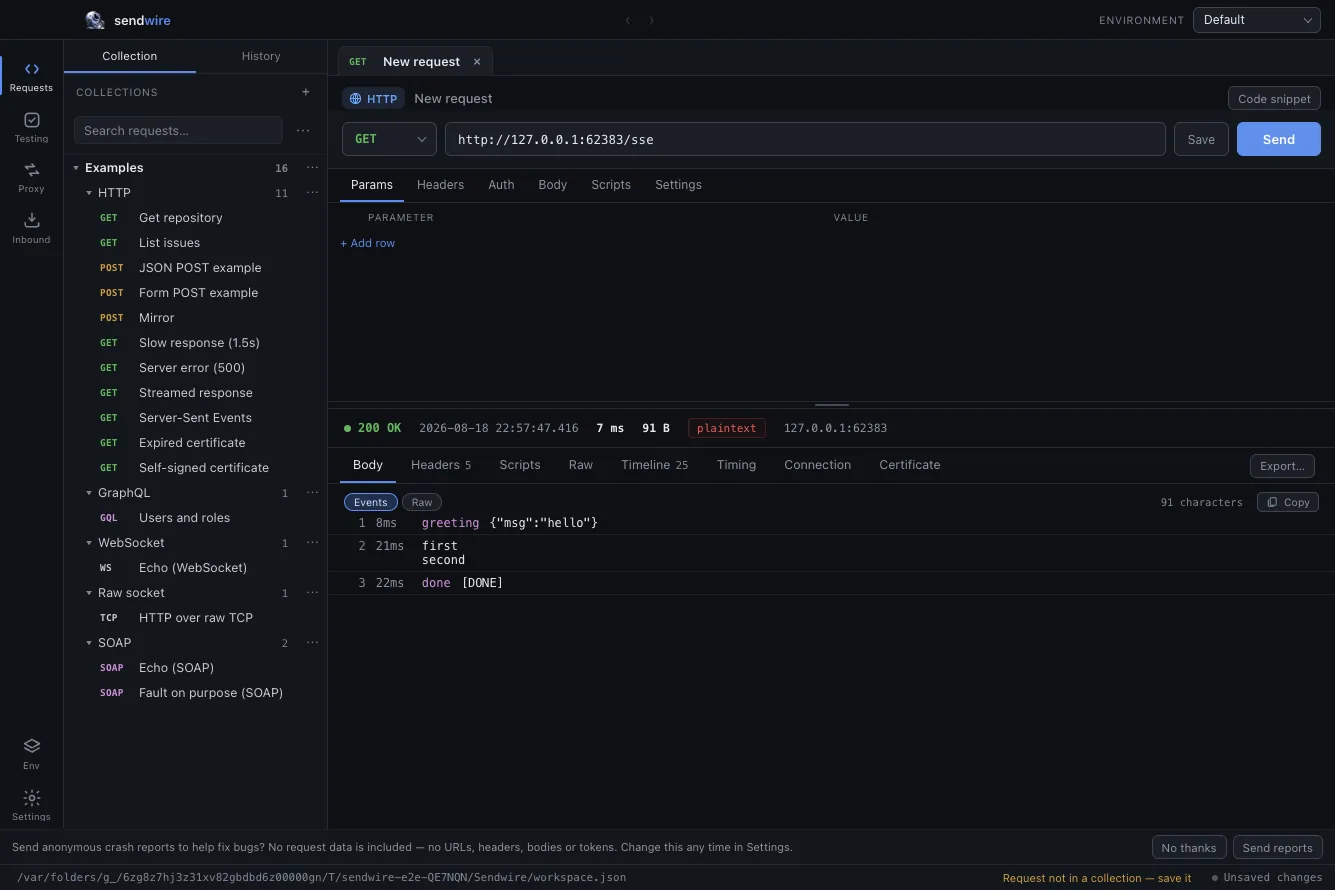The height and width of the screenshot is (890, 1335).
Task: Open the request Body tab
Action: click(552, 185)
